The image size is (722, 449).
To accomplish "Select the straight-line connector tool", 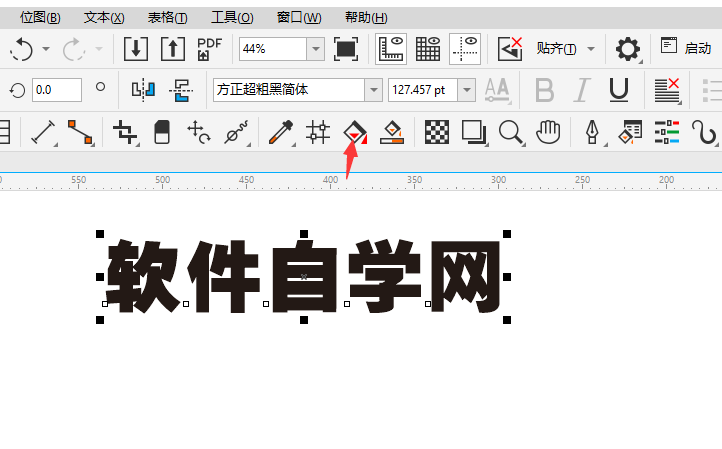I will 80,133.
